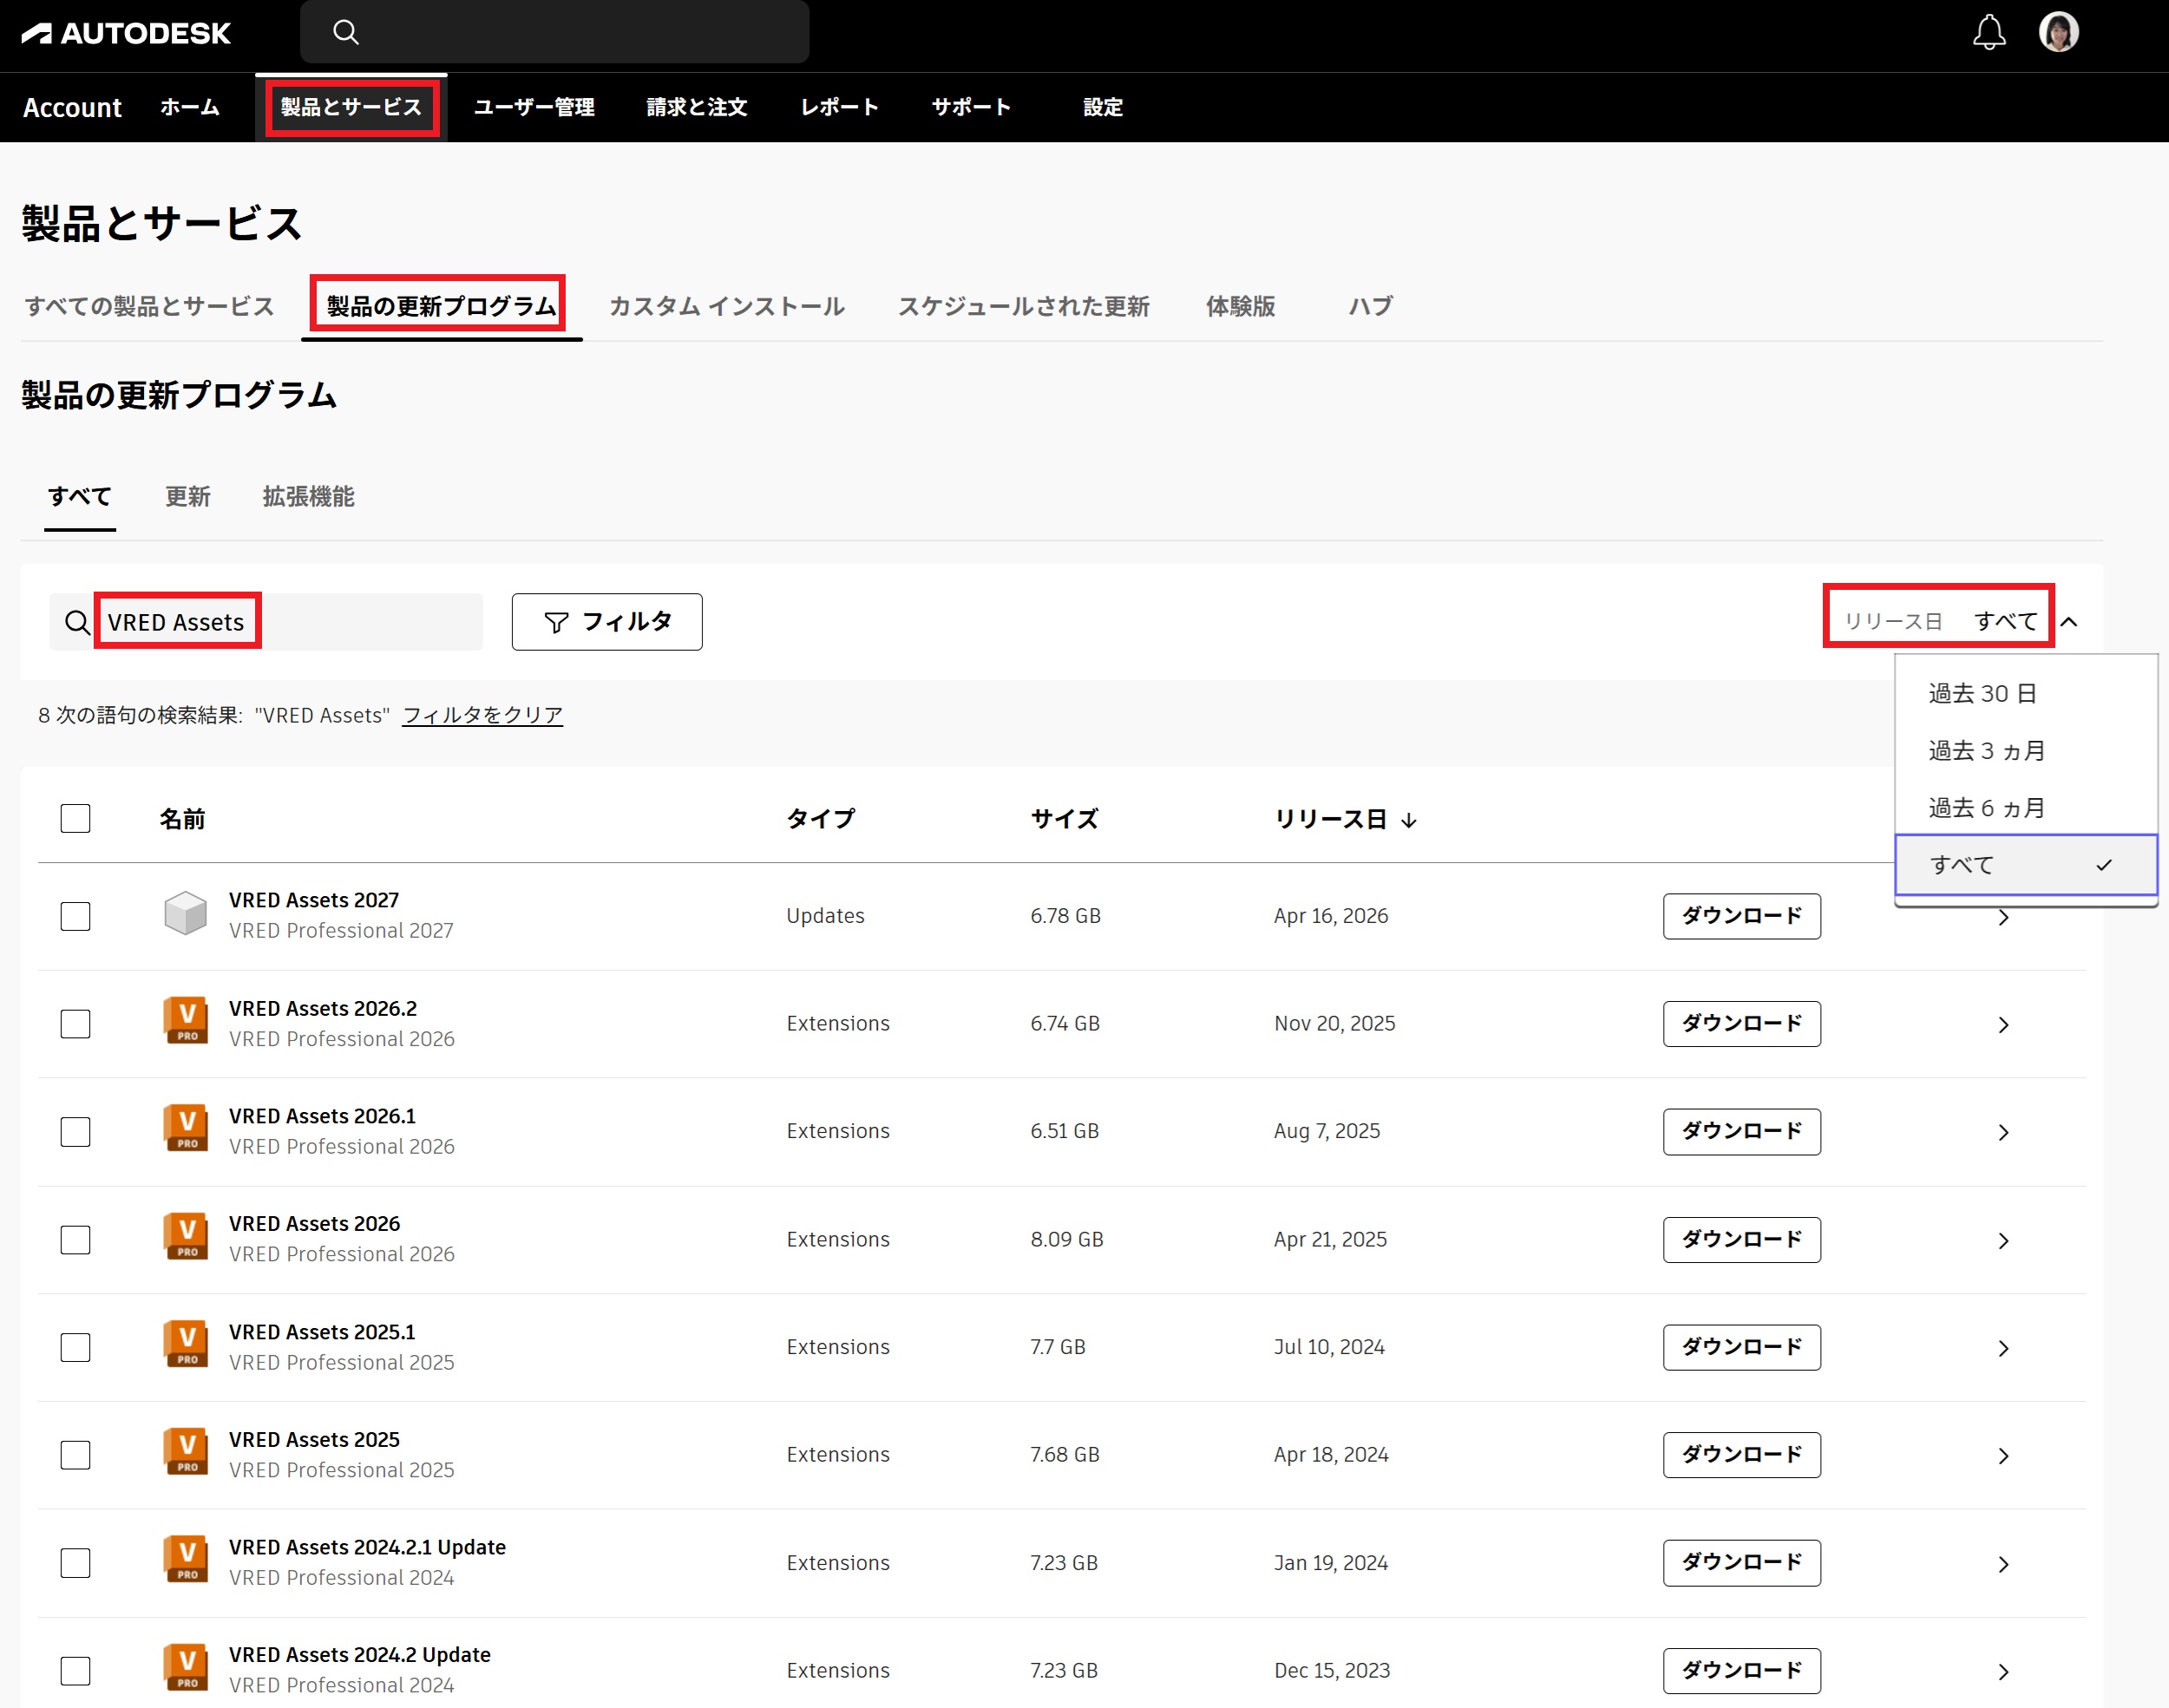This screenshot has height=1708, width=2169.
Task: Switch to スケジュールされた更新 tab
Action: point(1023,306)
